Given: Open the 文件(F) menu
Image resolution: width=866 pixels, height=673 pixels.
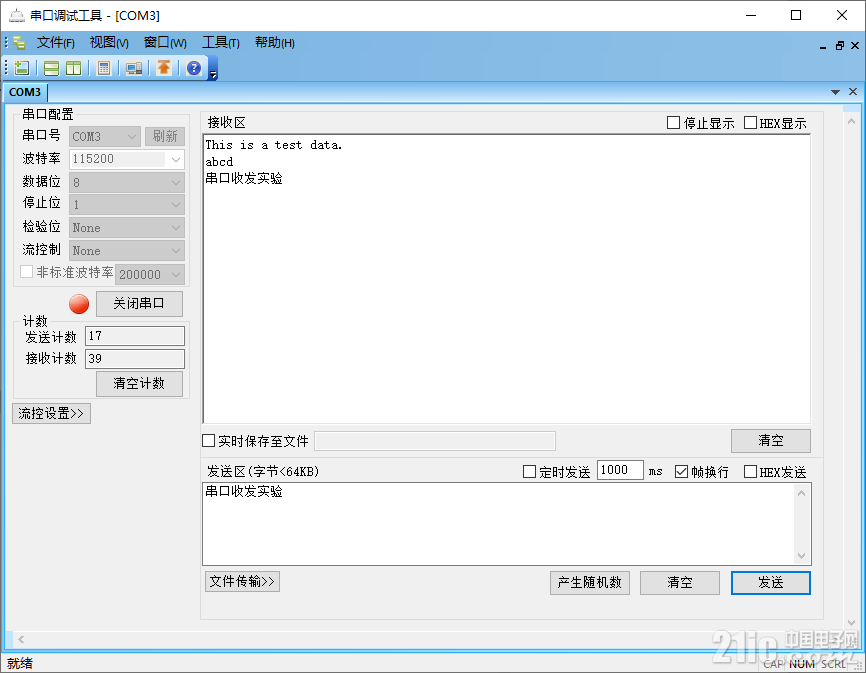Looking at the screenshot, I should (x=56, y=43).
